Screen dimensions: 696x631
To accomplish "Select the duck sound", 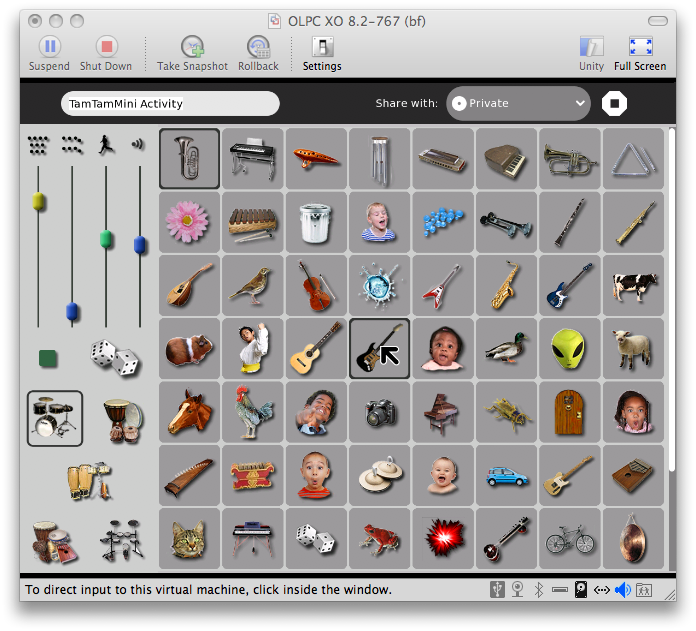I will click(506, 349).
